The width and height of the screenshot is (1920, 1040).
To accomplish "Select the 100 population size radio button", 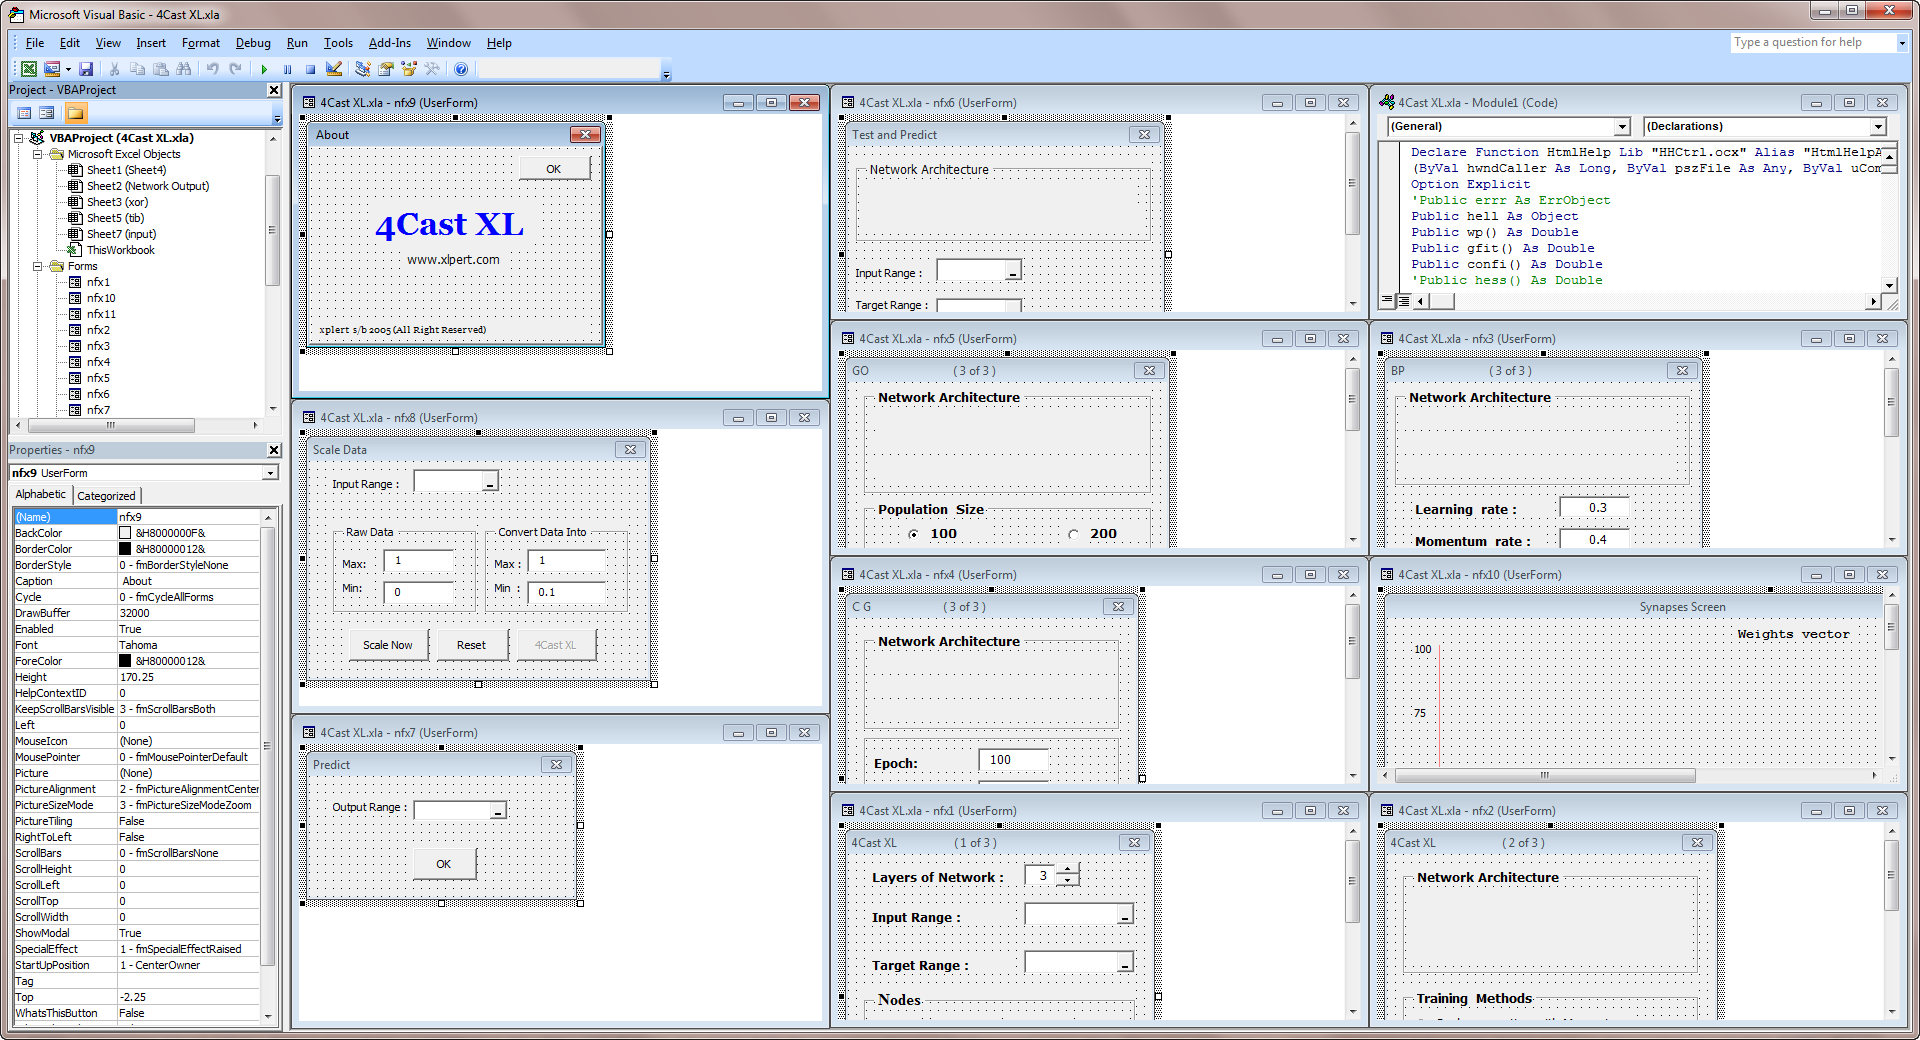I will (913, 534).
